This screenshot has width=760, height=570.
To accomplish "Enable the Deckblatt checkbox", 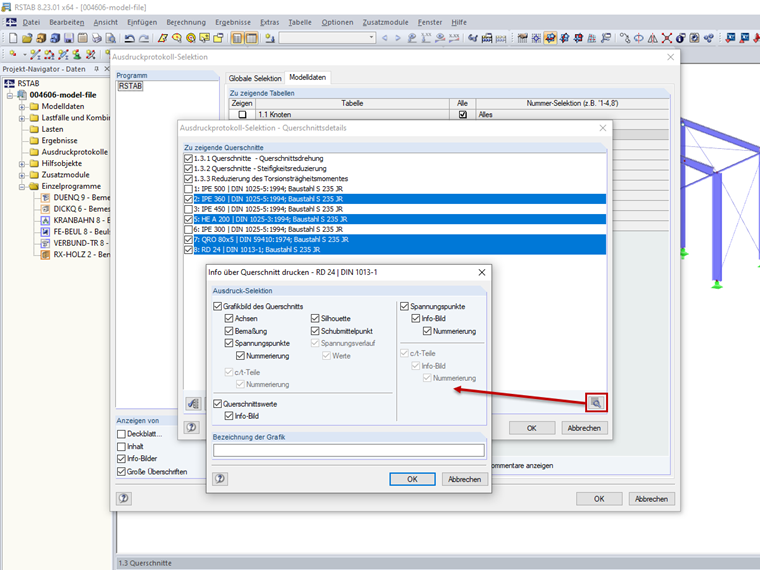I will [x=121, y=434].
